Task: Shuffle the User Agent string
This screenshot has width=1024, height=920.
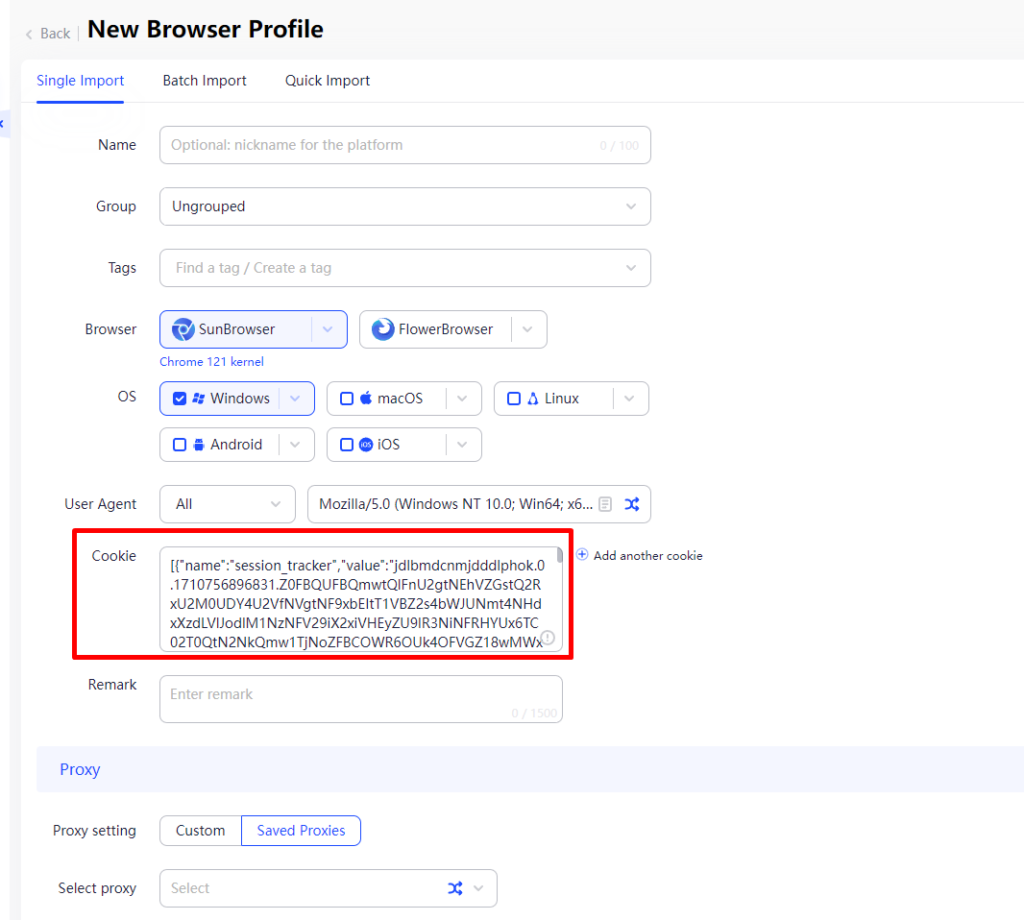Action: point(632,504)
